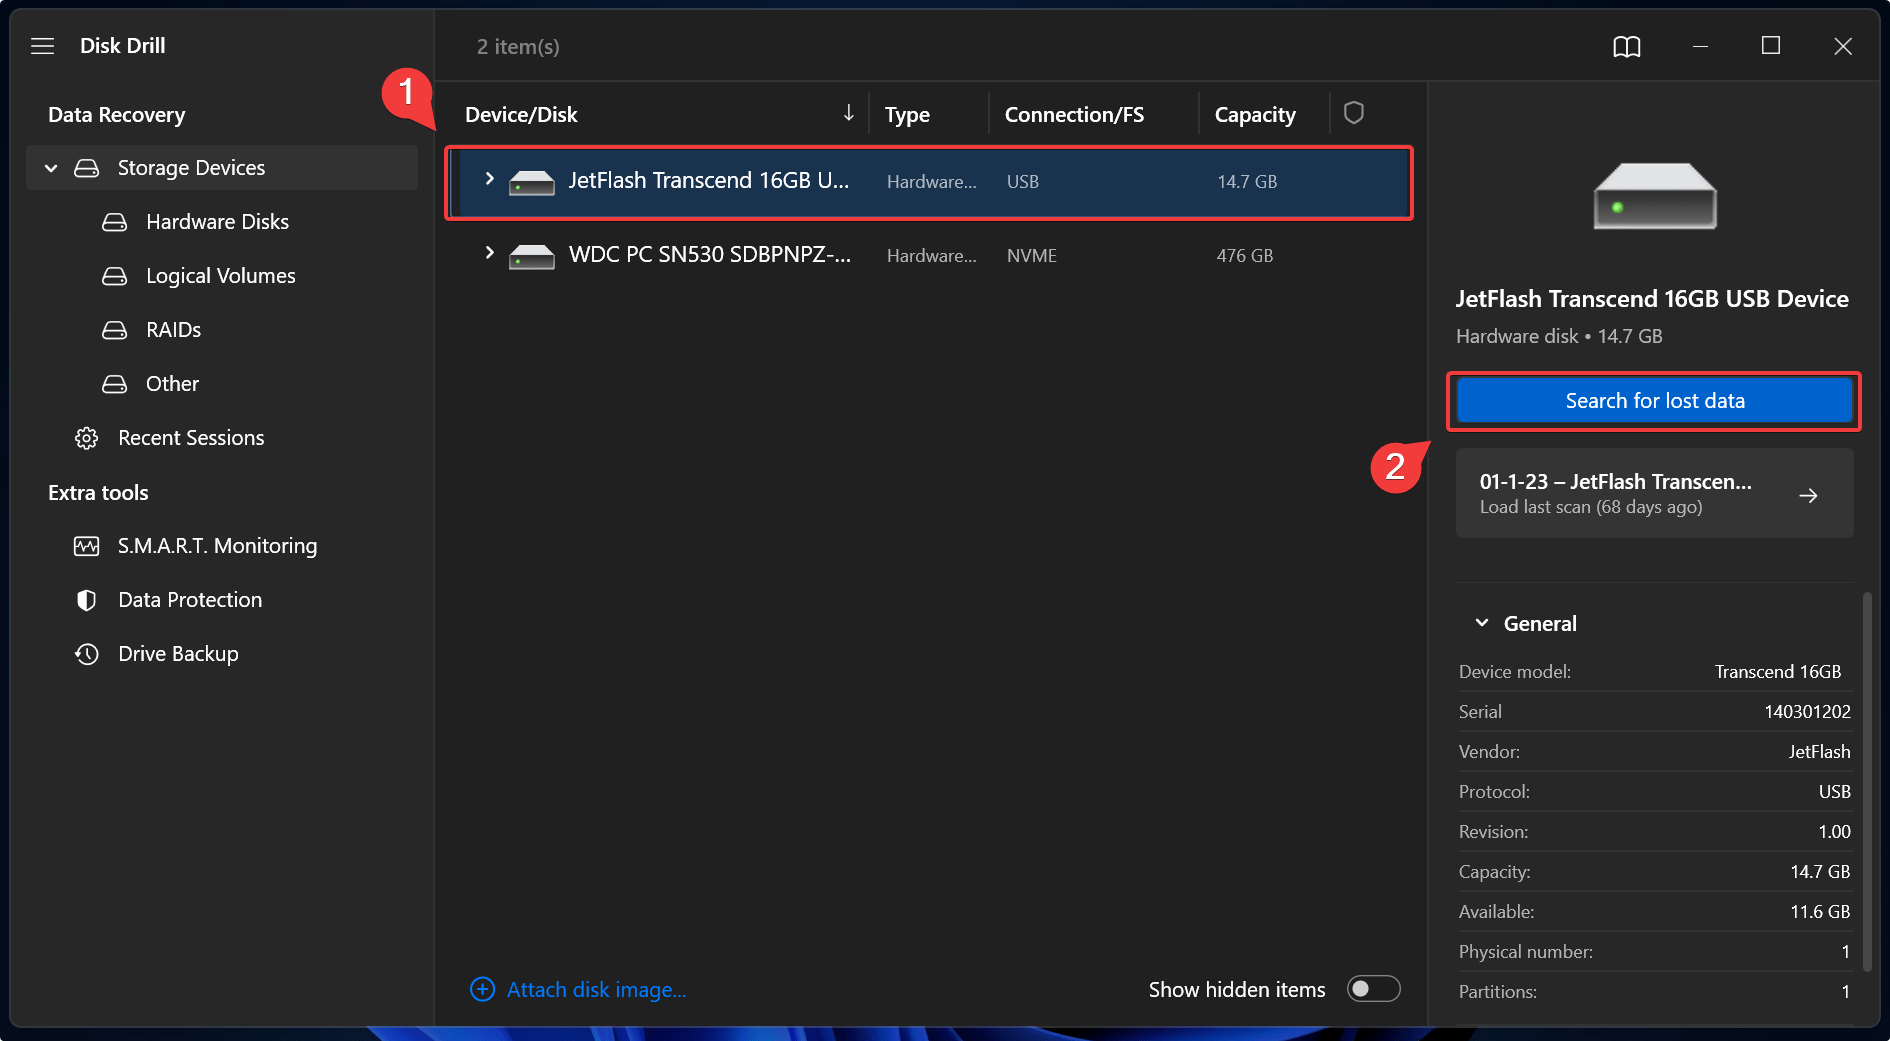
Task: Click the plus icon beside Attach disk image
Action: 482,989
